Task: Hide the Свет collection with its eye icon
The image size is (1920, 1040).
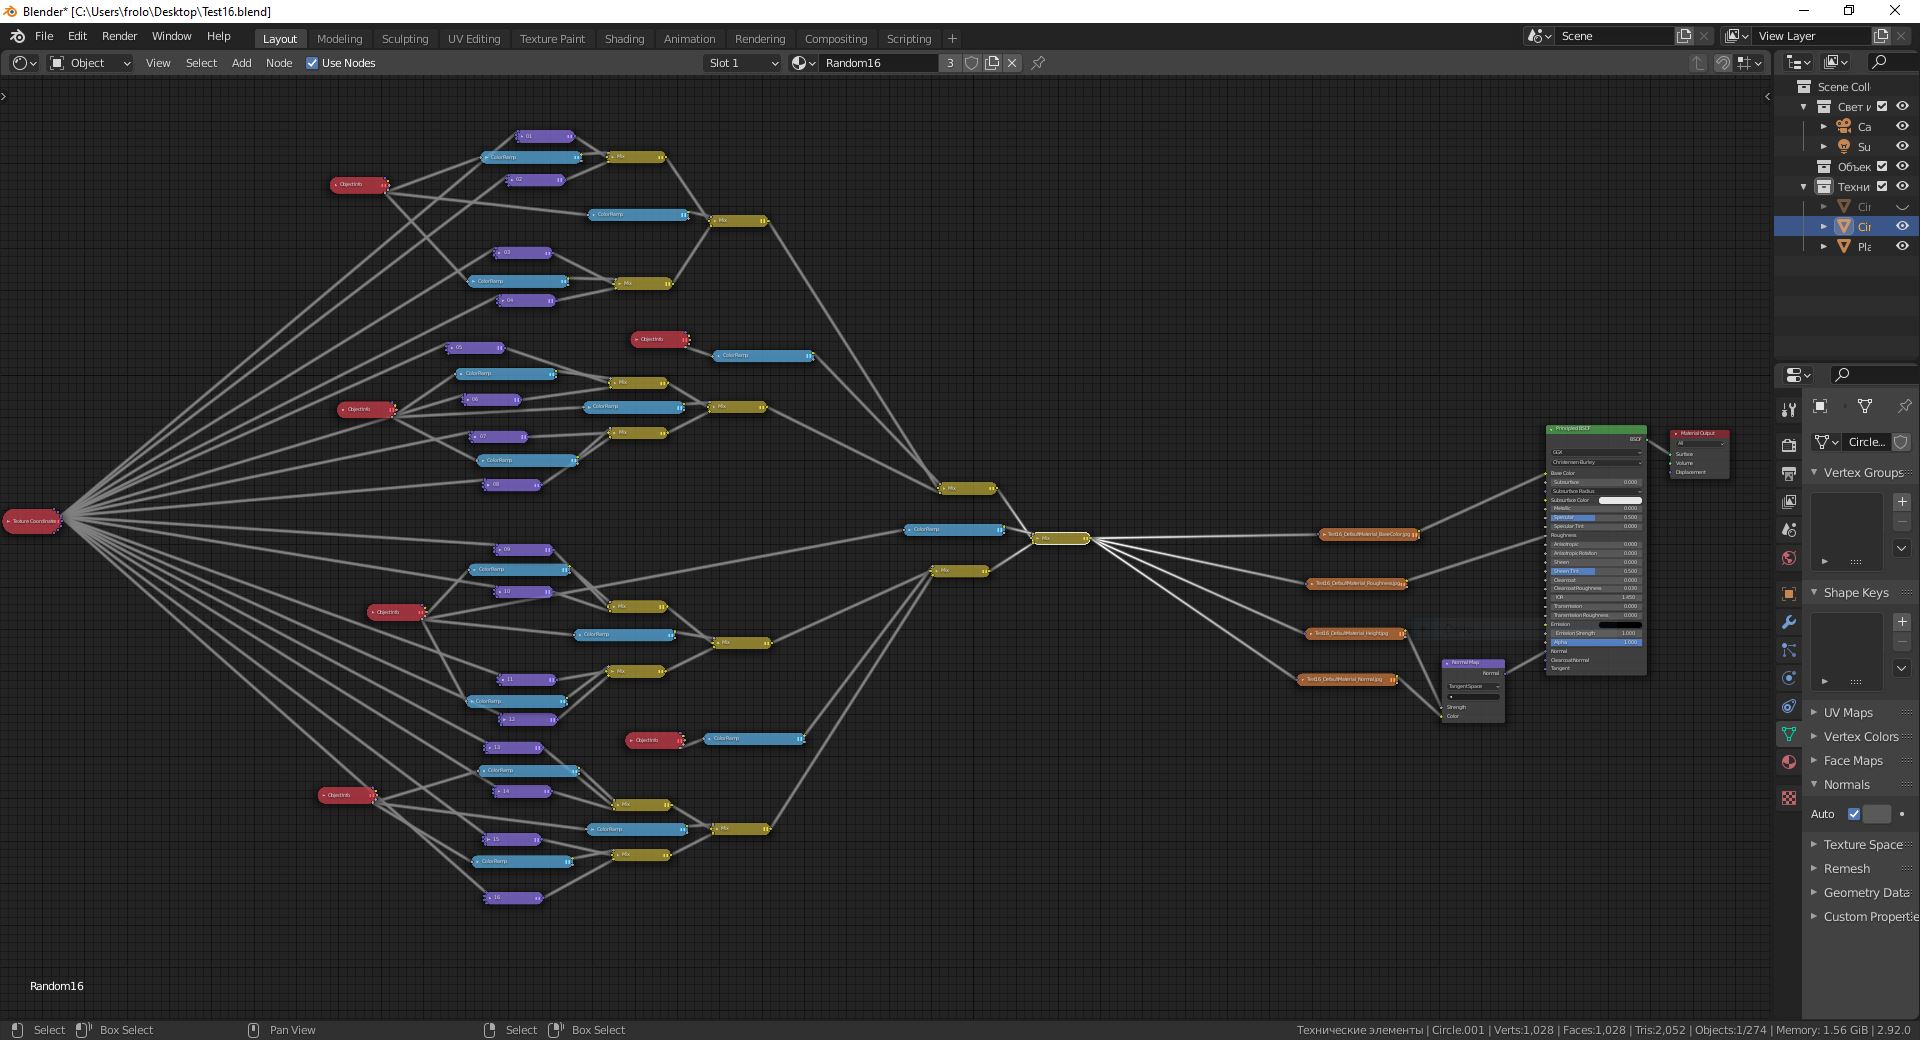Action: click(1902, 106)
